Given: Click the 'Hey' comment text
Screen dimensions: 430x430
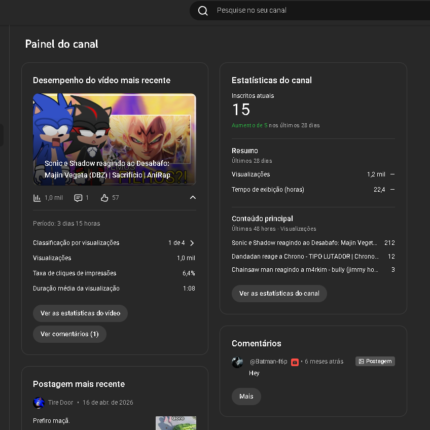Looking at the screenshot, I should (254, 373).
